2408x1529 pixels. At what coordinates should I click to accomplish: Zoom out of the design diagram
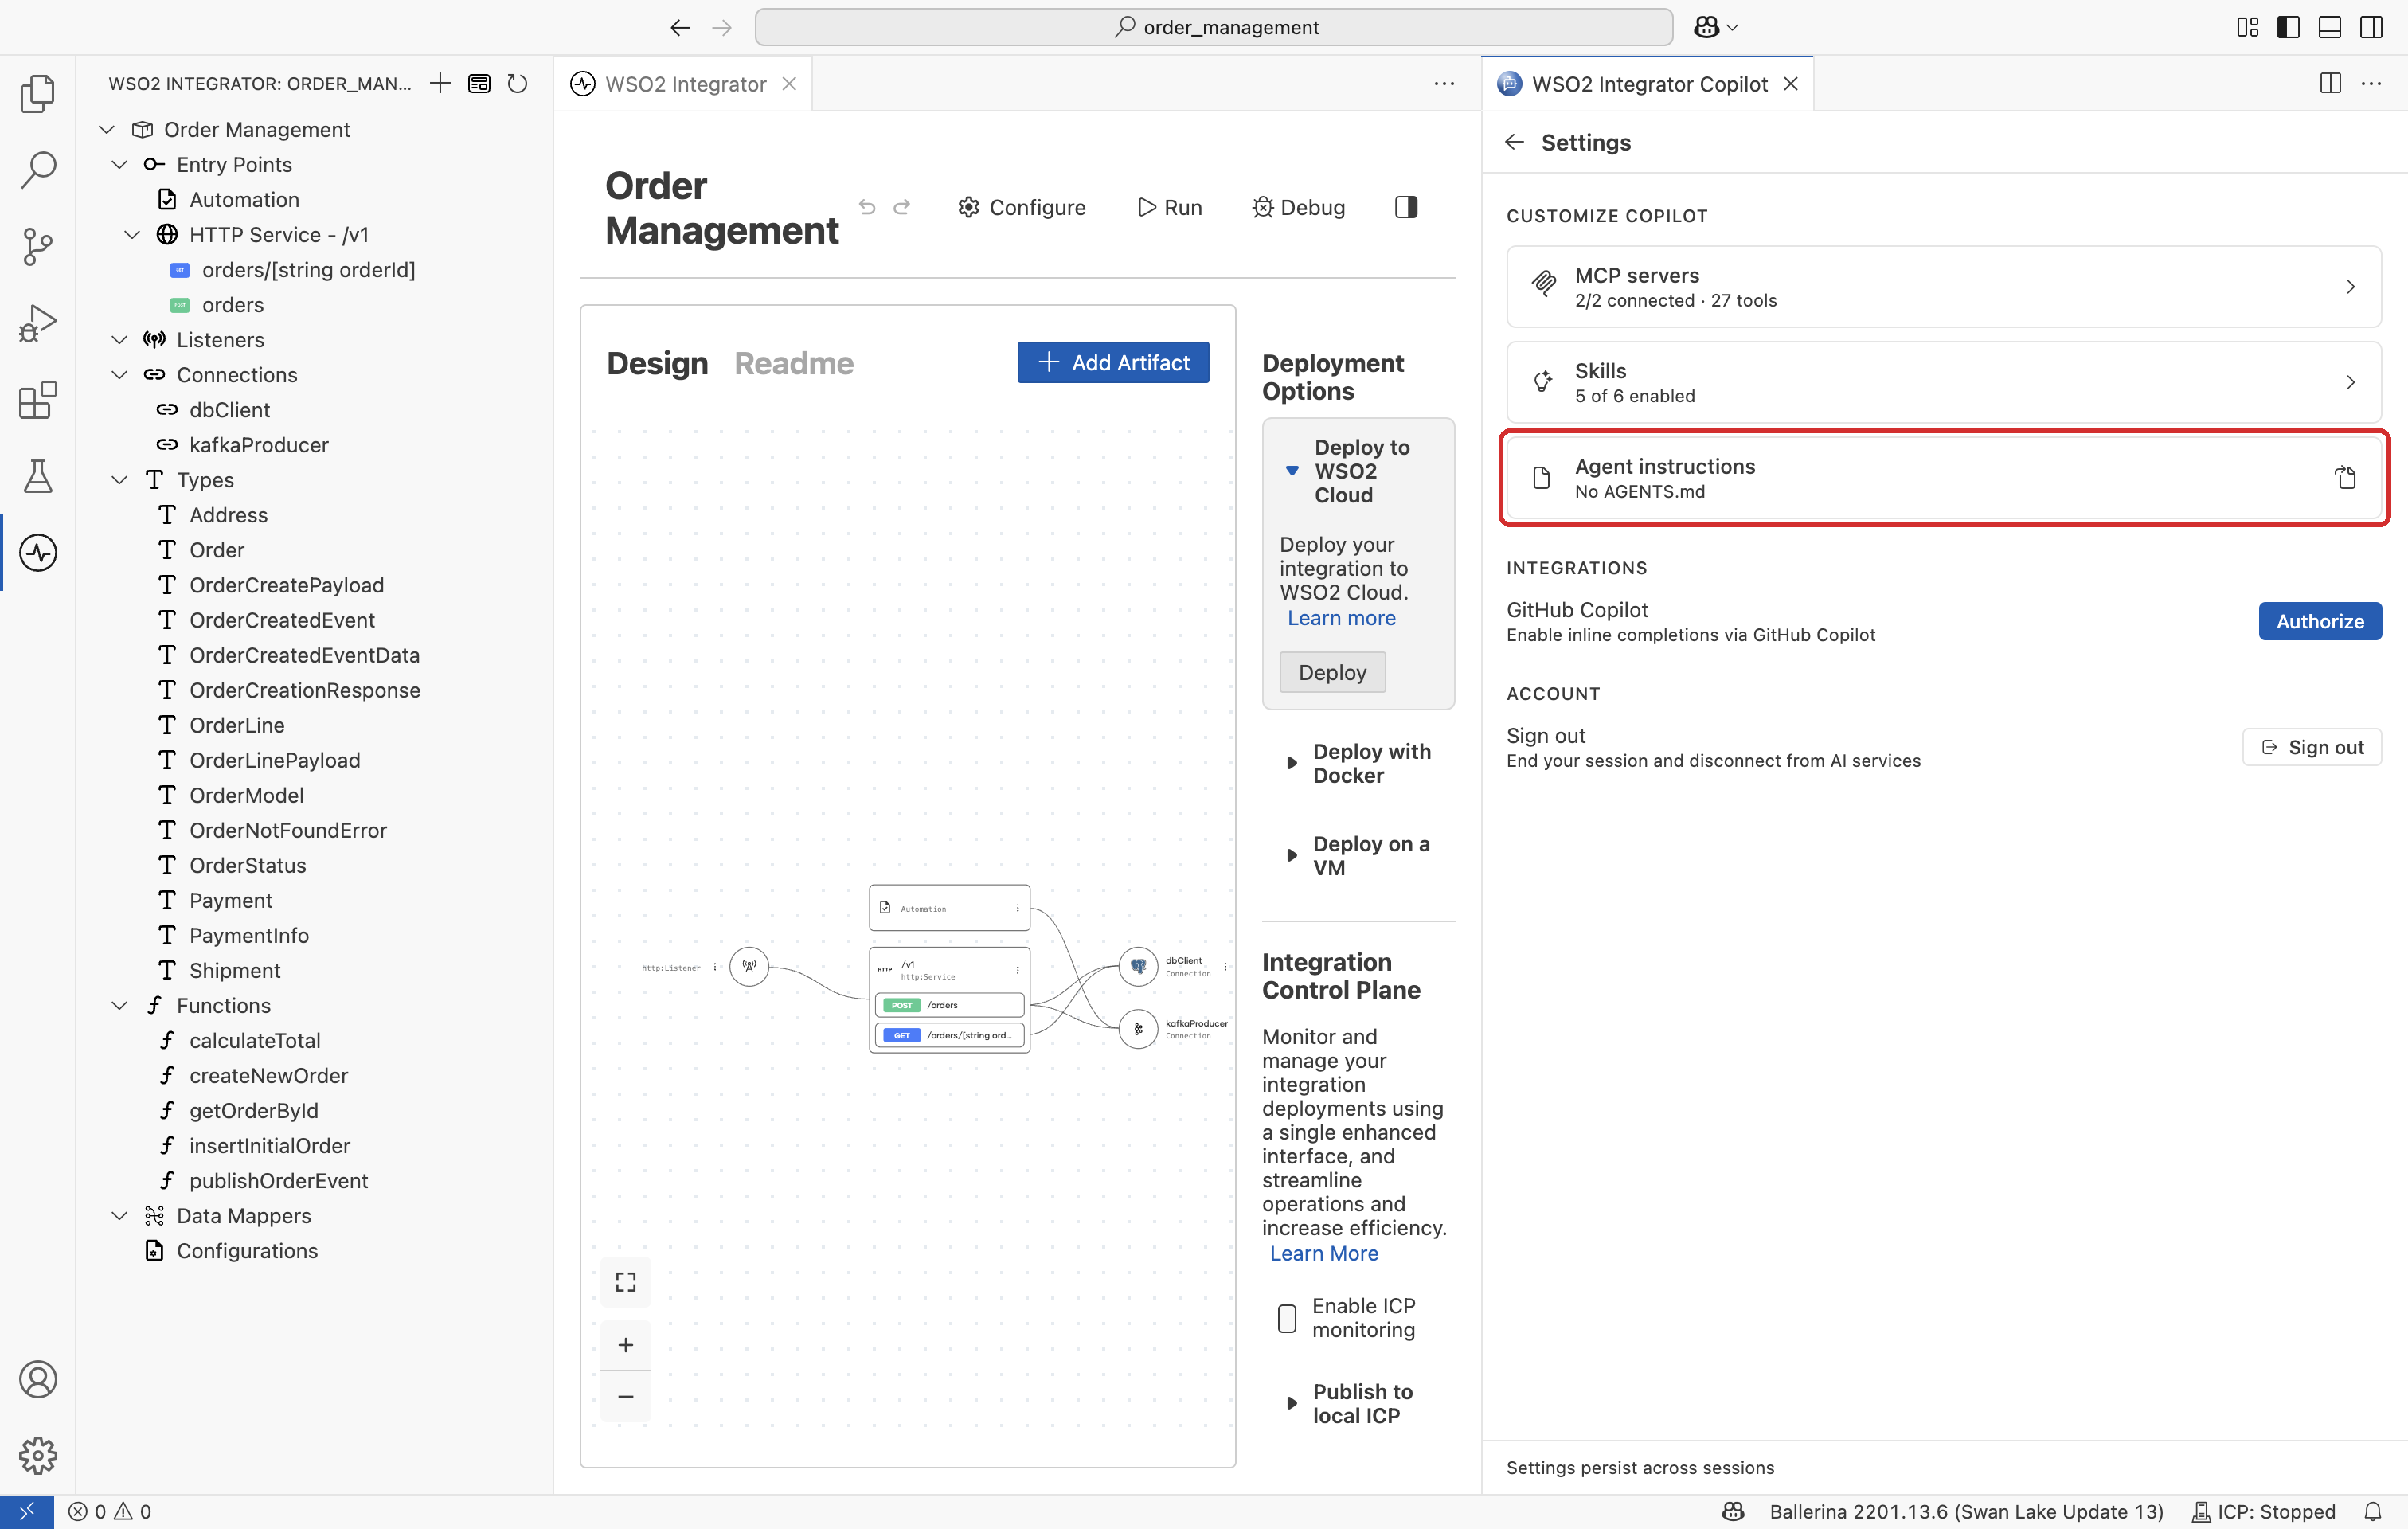click(626, 1396)
